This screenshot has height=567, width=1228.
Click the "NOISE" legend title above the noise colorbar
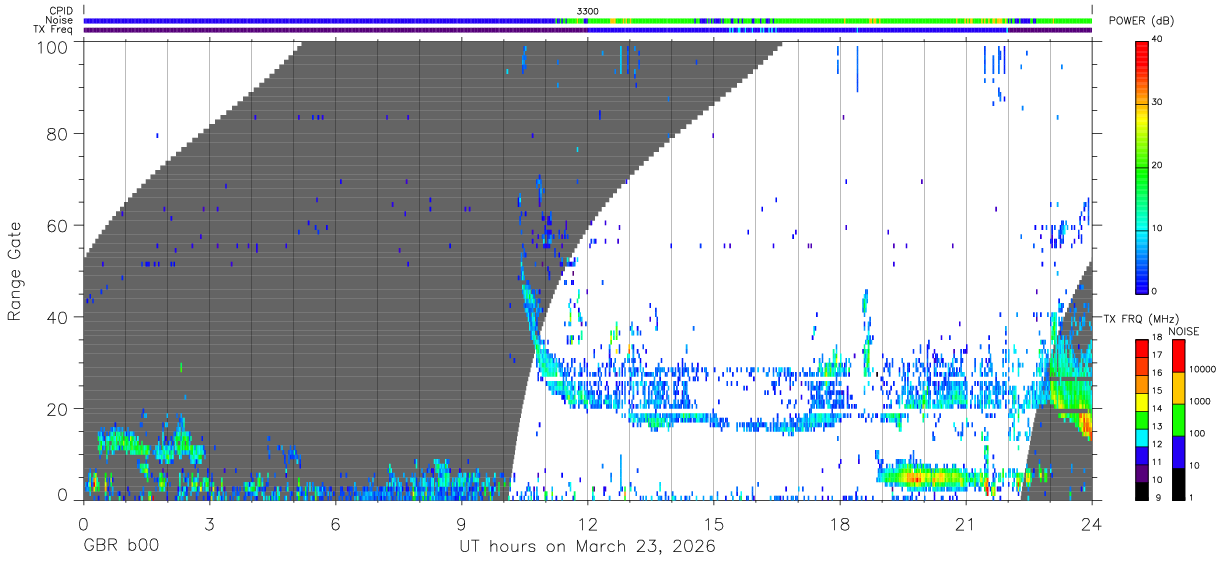[x=1184, y=331]
